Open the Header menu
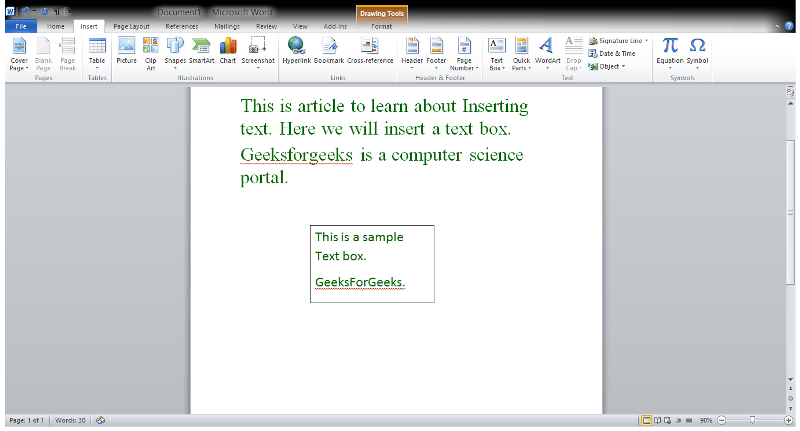 pyautogui.click(x=412, y=54)
